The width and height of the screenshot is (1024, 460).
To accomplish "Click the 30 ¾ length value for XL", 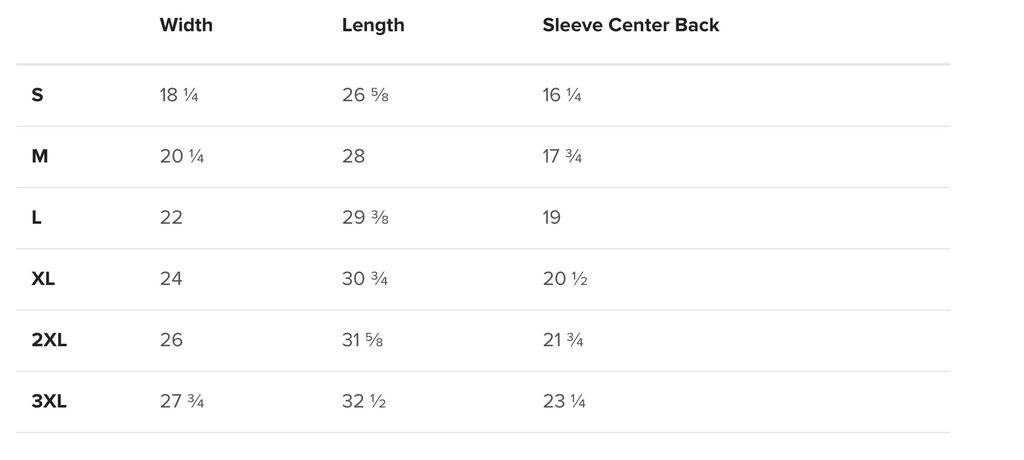I will point(364,279).
